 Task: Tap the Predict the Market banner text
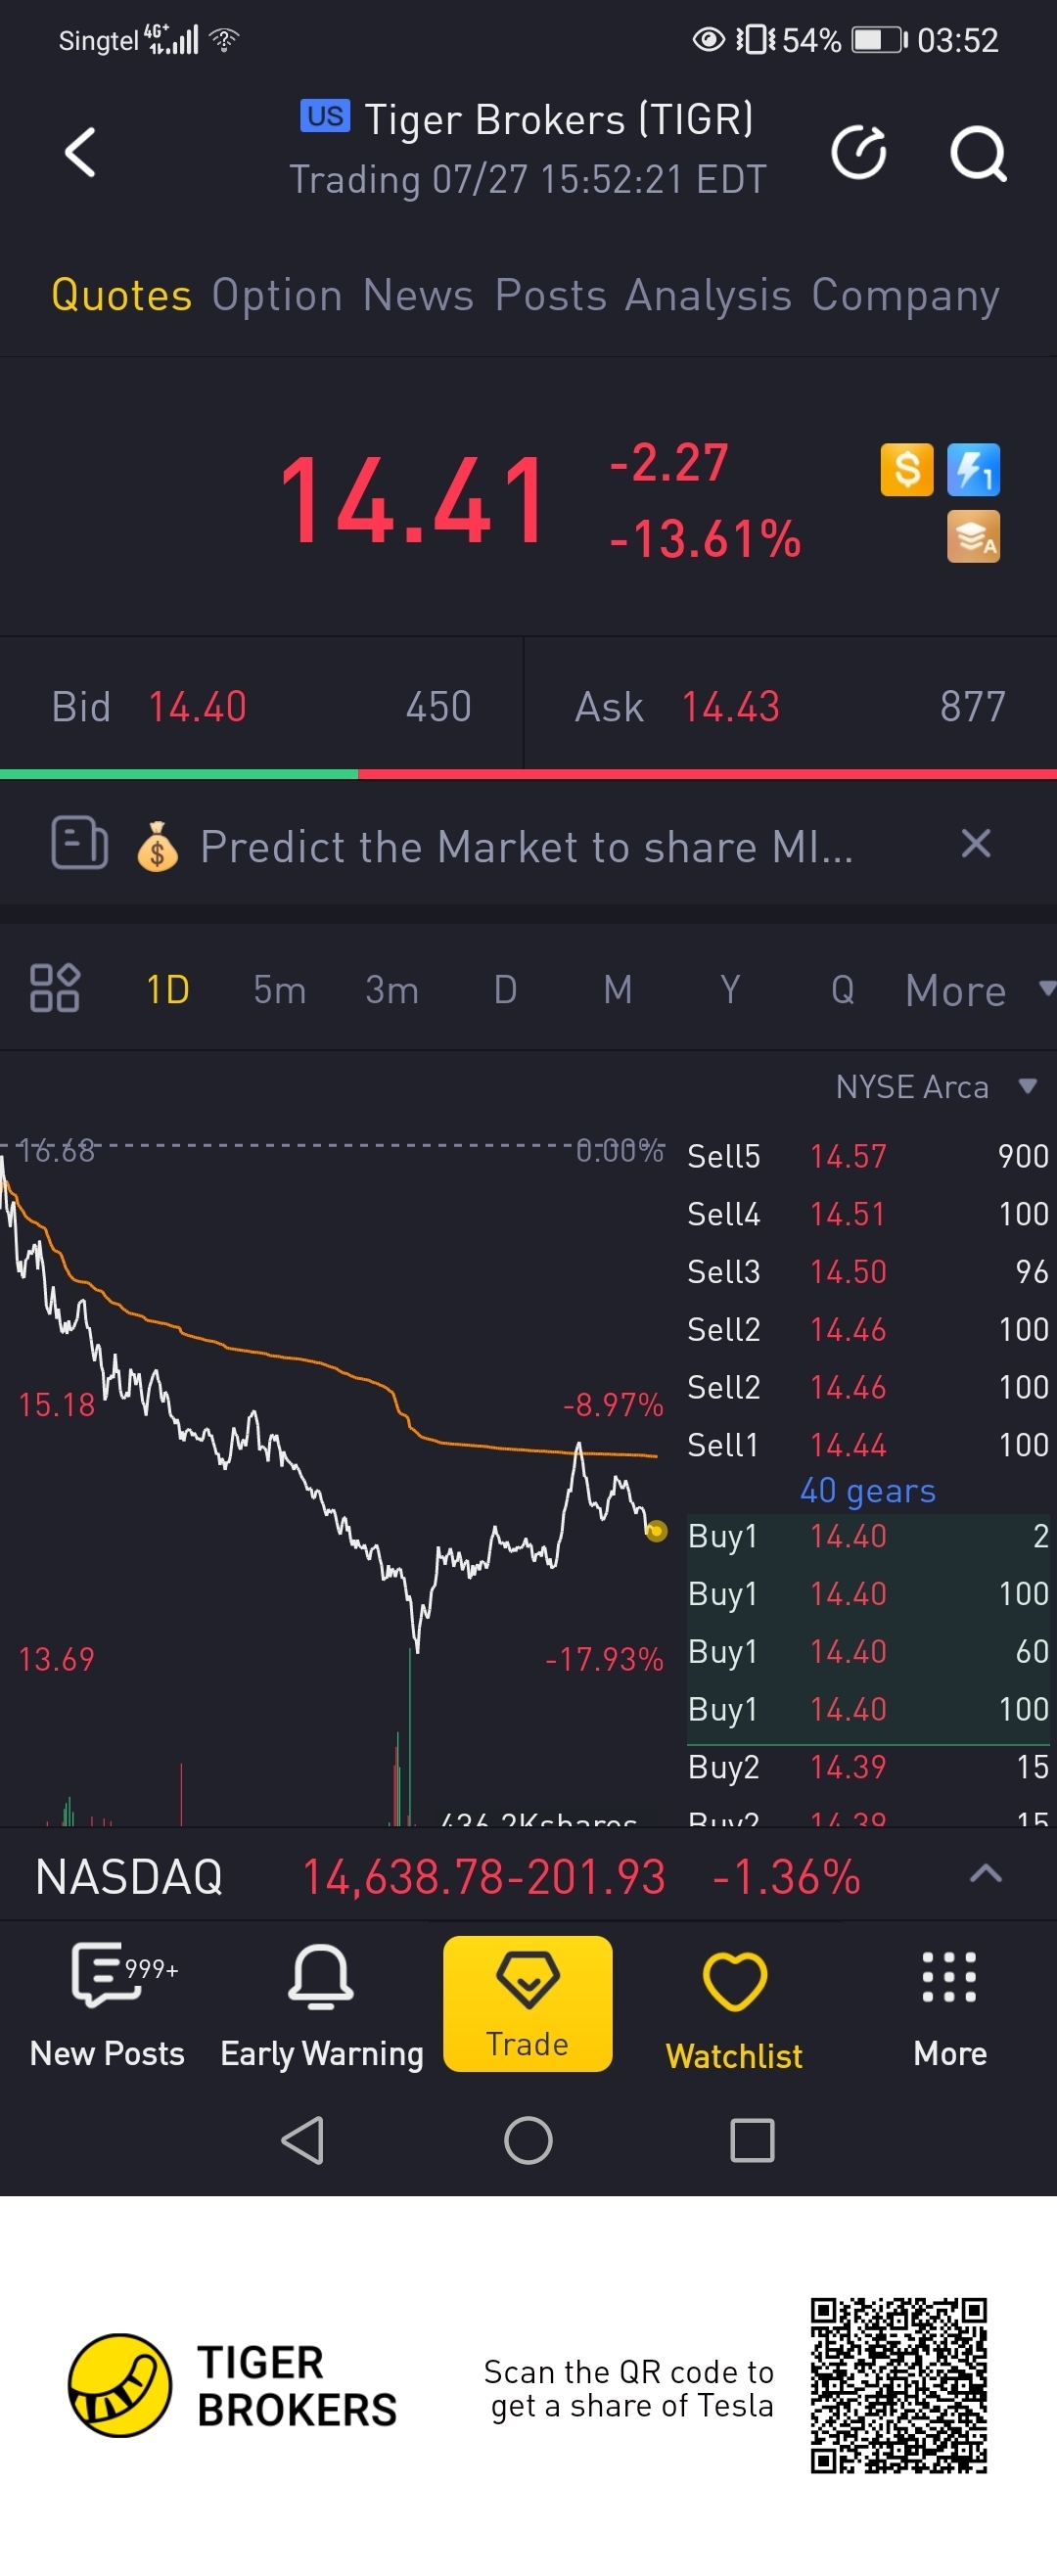(x=526, y=846)
